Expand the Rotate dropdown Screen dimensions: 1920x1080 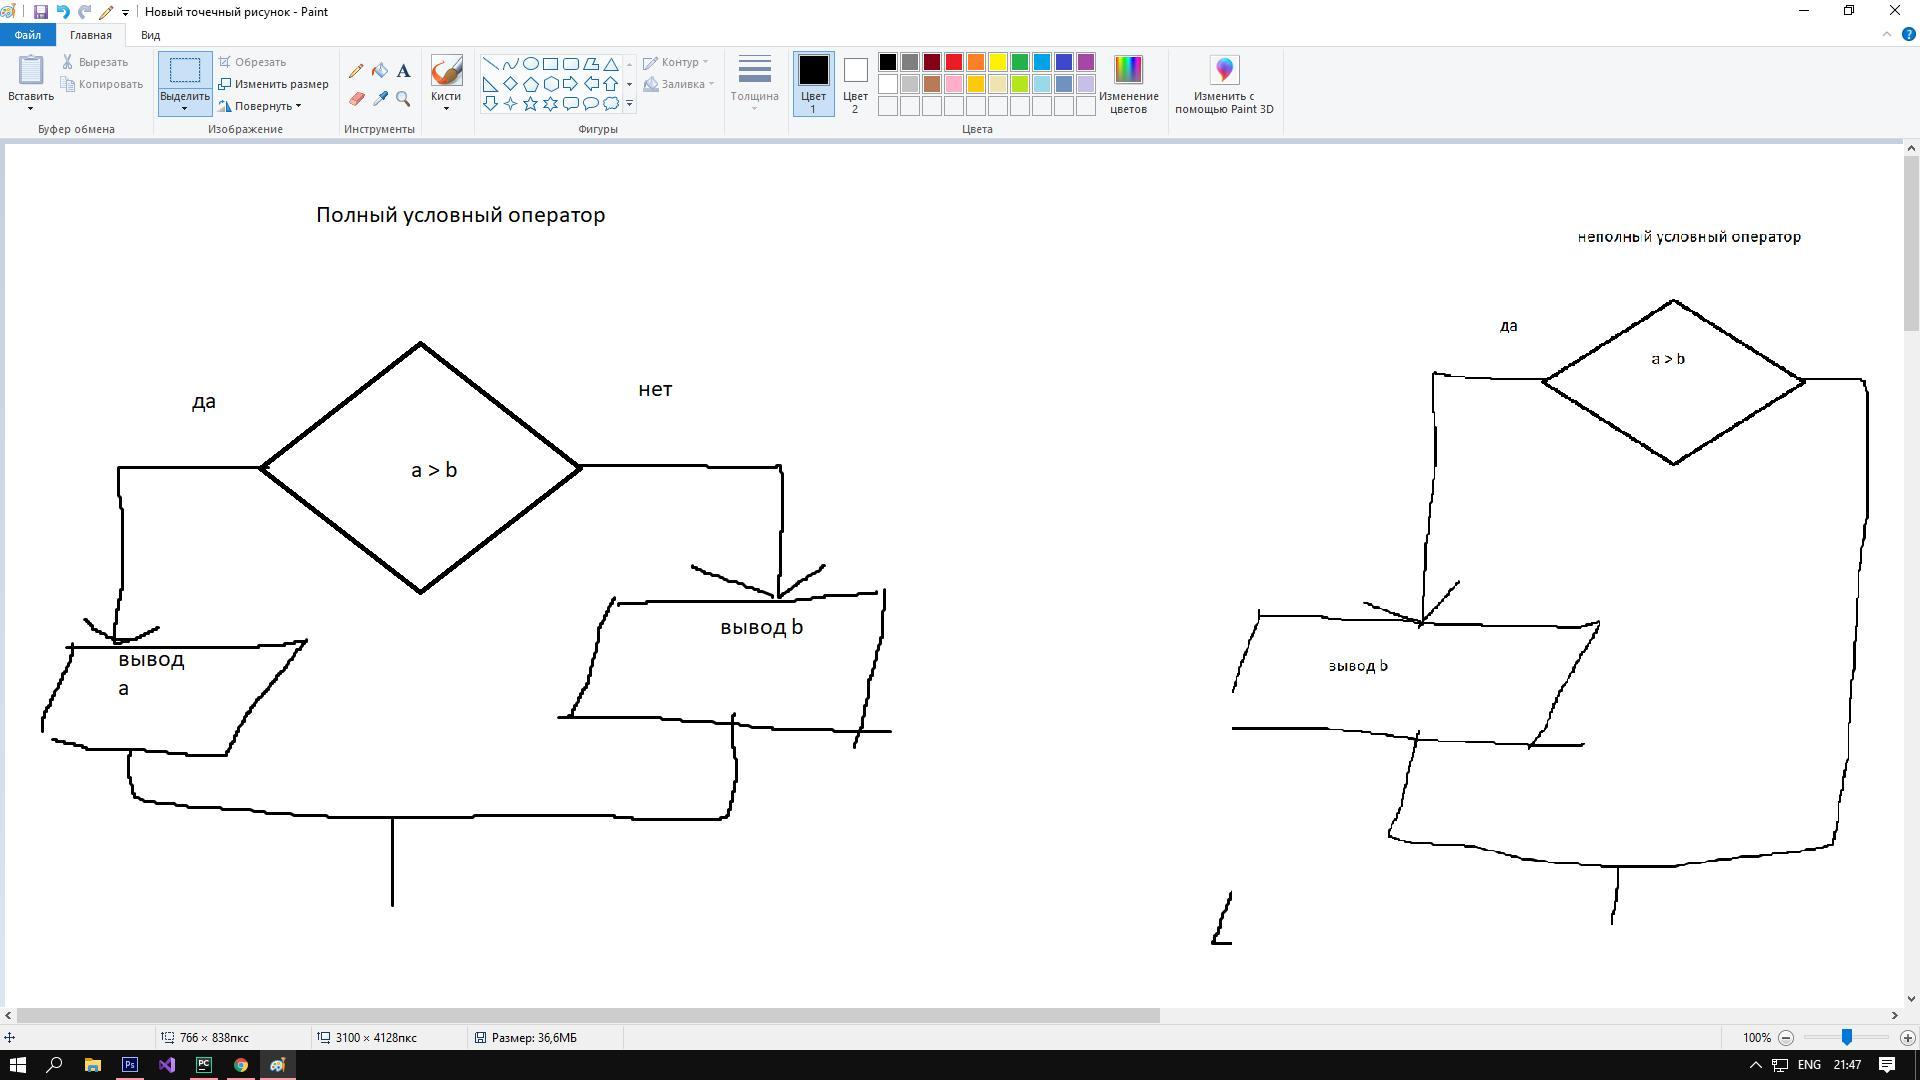[x=265, y=106]
